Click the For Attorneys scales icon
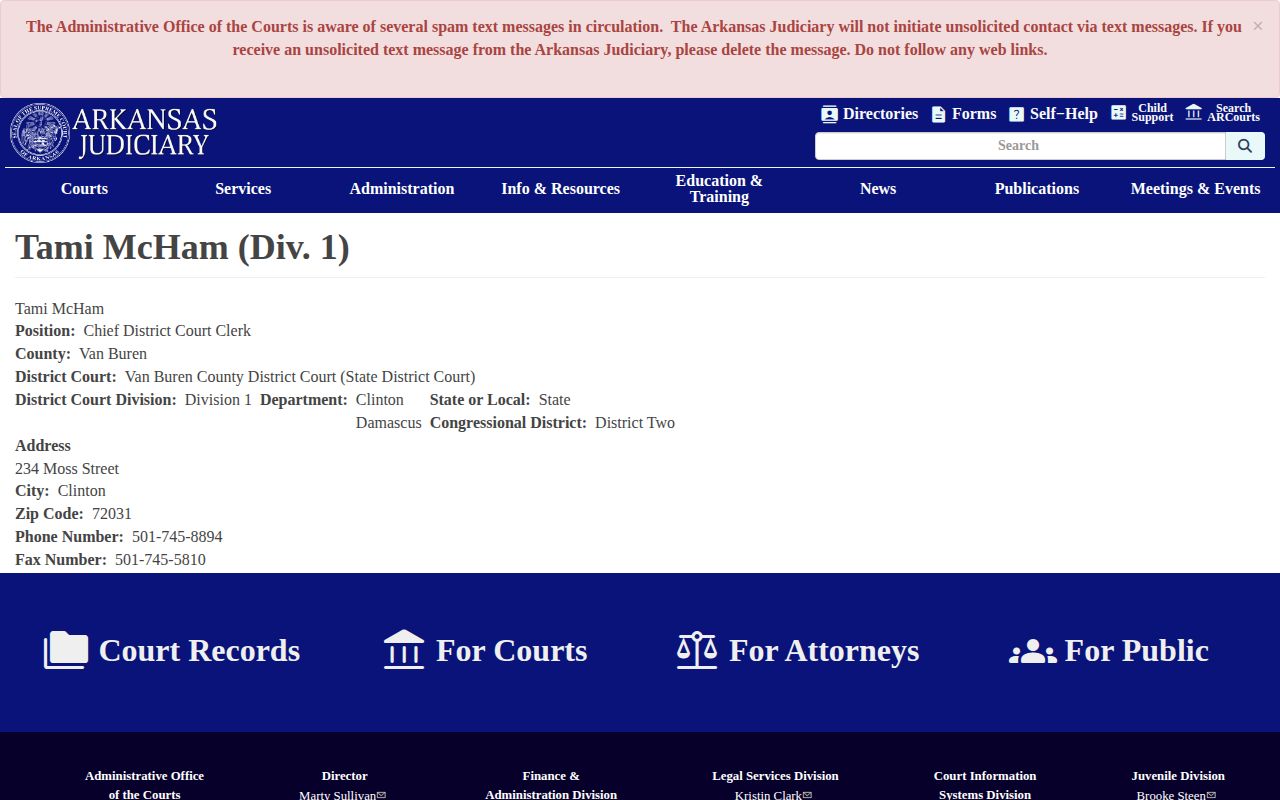The height and width of the screenshot is (800, 1280). [x=697, y=650]
